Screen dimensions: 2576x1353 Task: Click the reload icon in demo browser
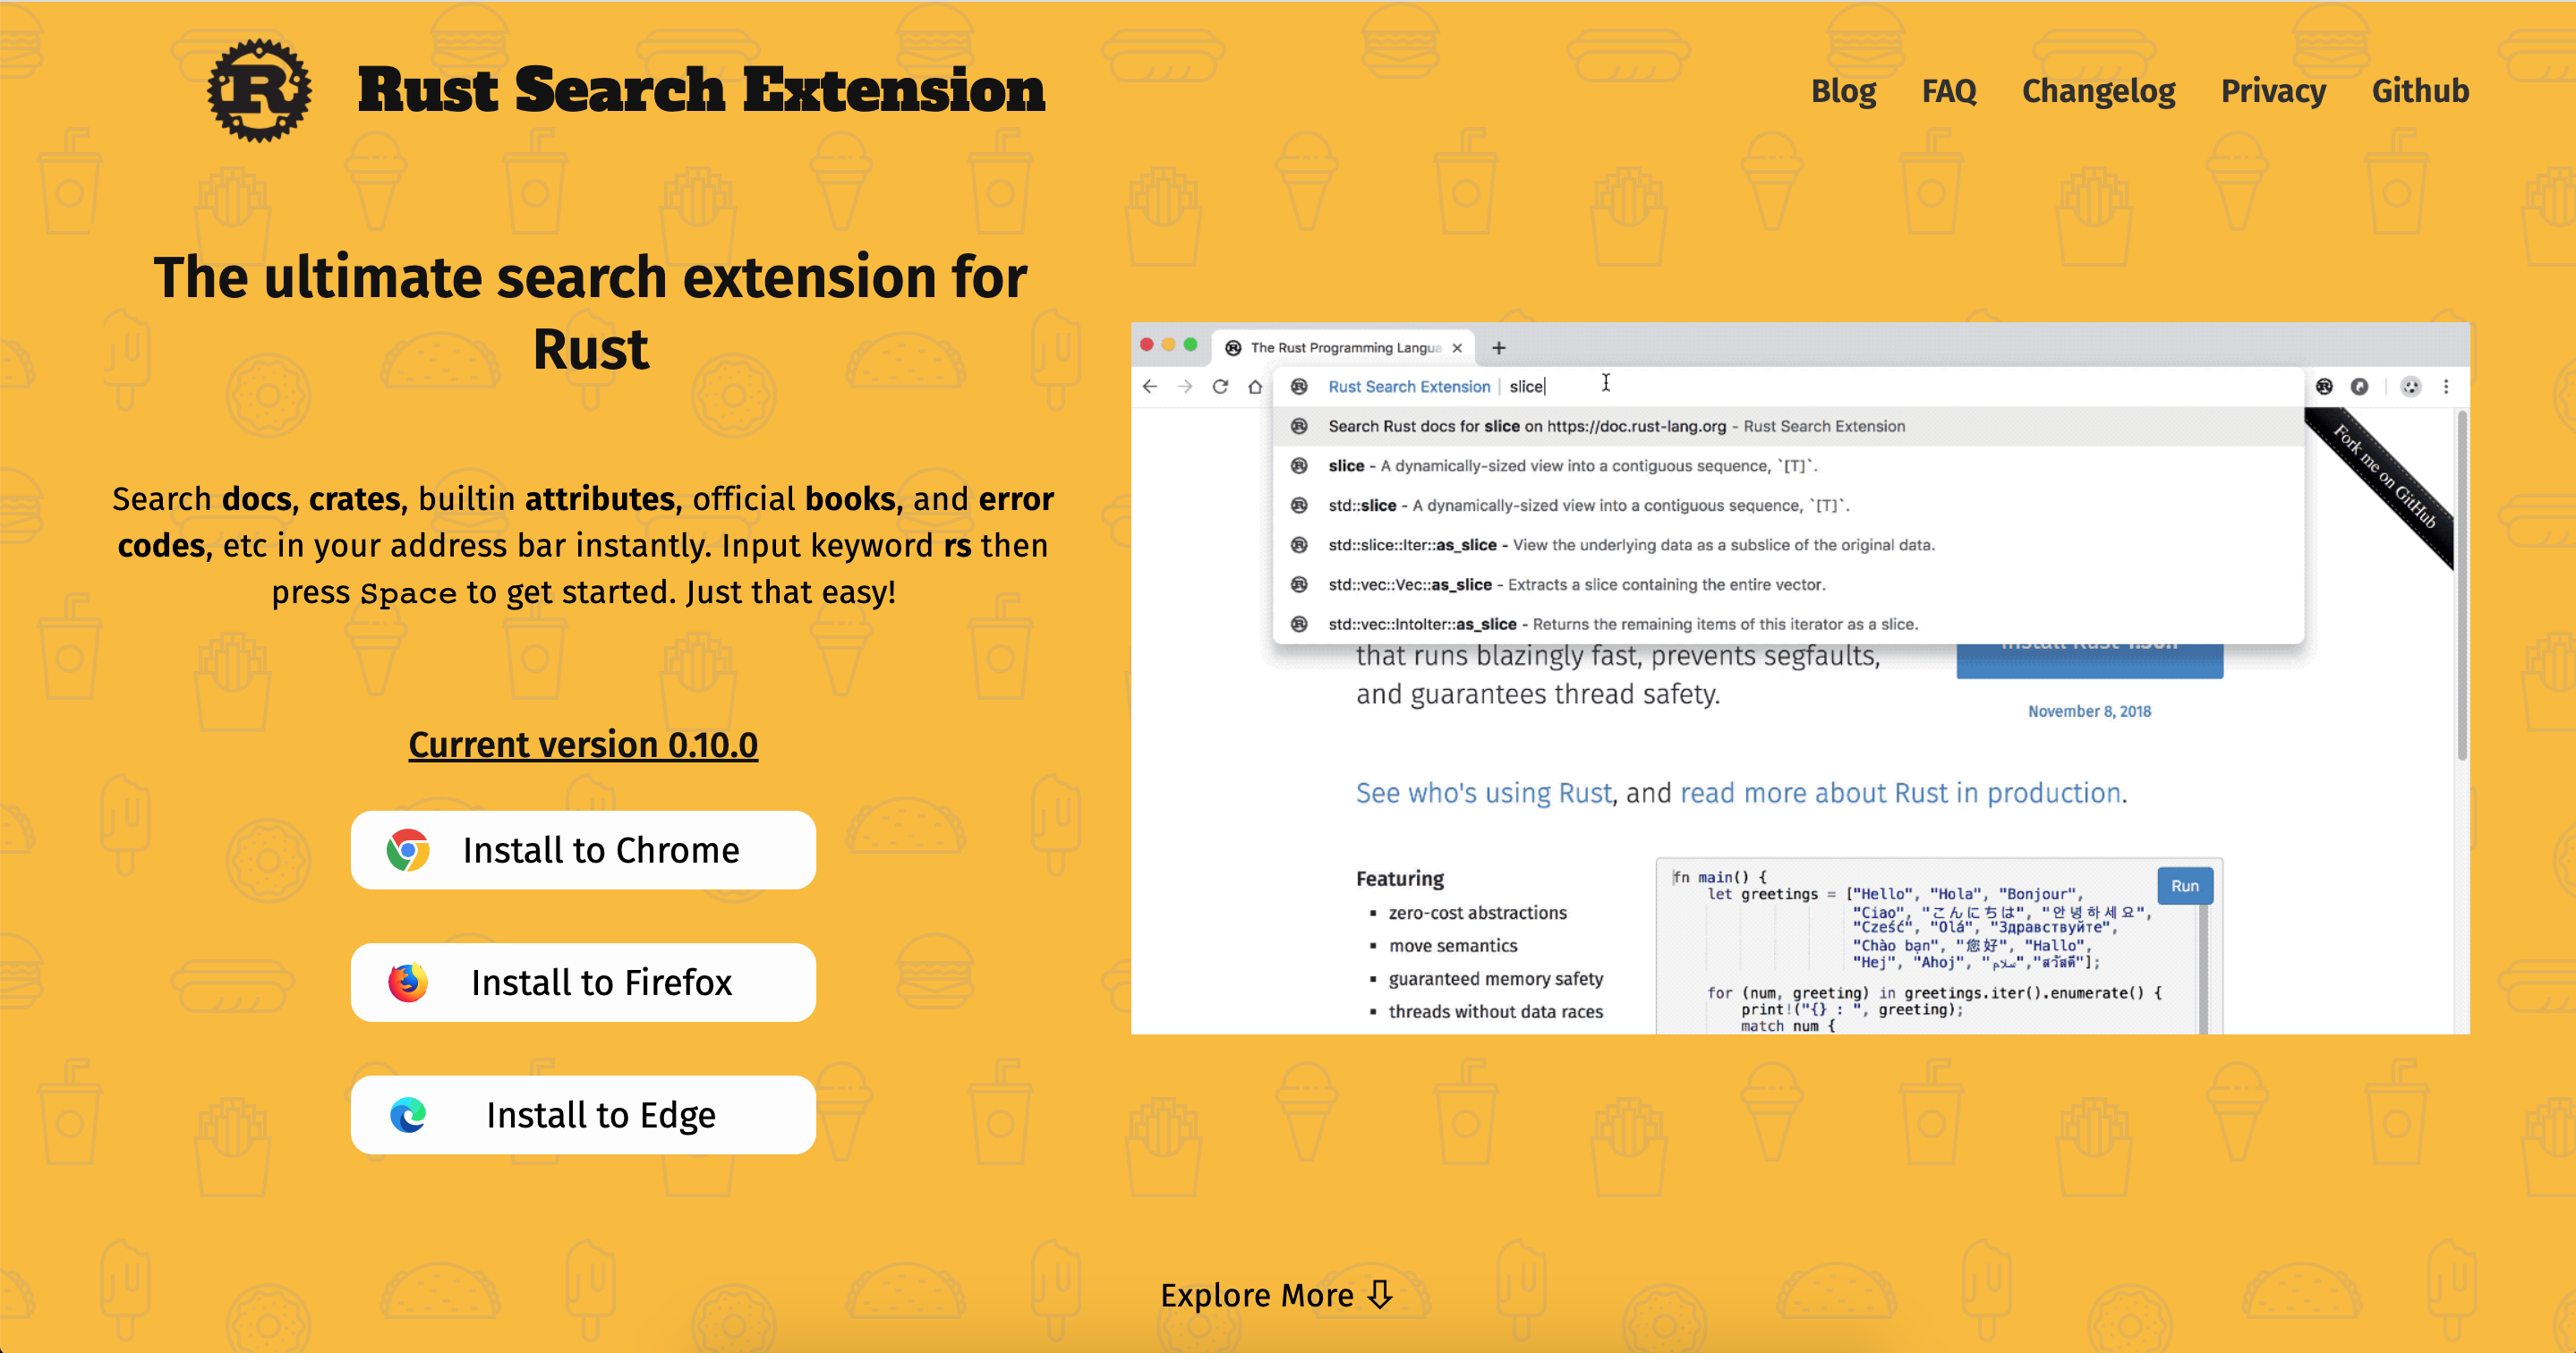click(1220, 387)
